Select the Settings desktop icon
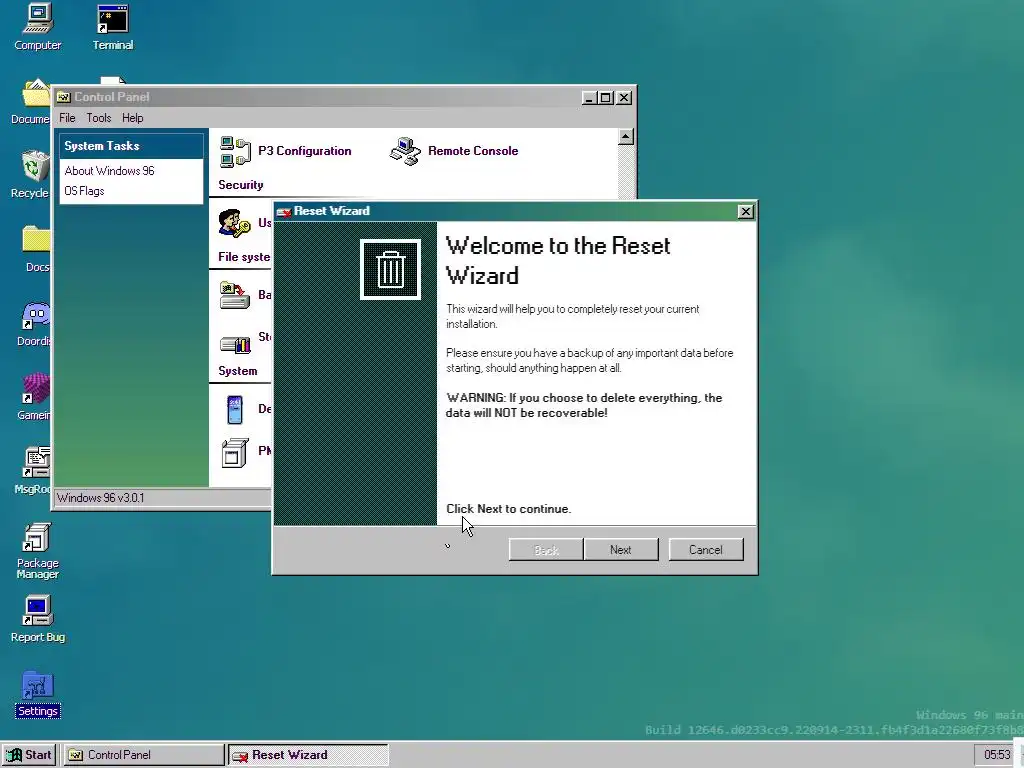 tap(37, 695)
